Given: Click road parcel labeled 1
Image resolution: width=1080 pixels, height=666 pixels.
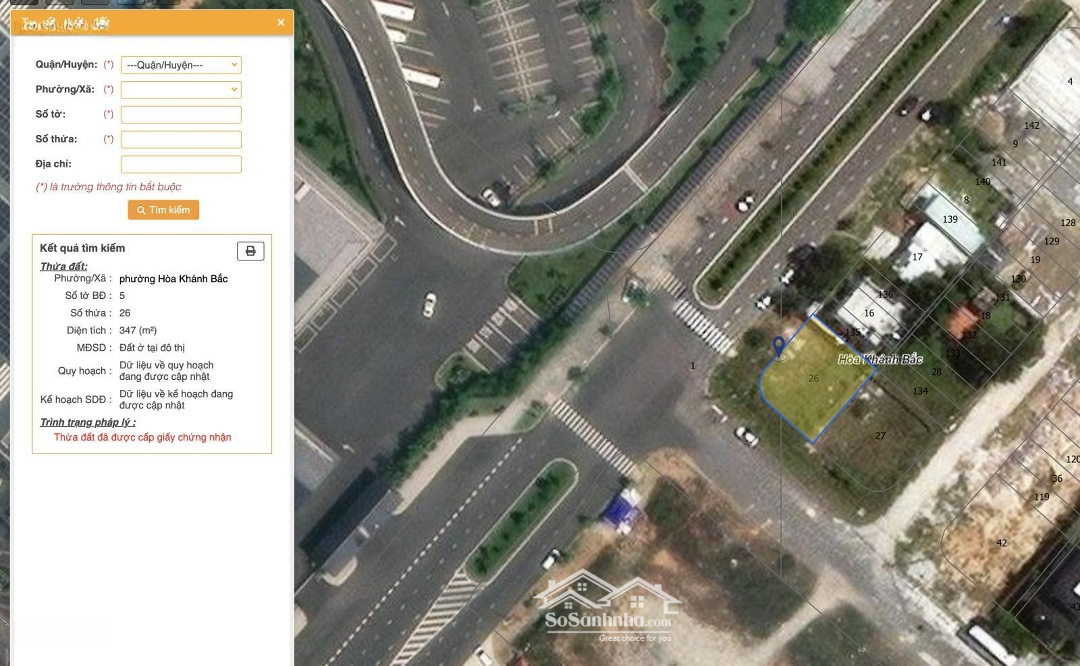Looking at the screenshot, I should pos(693,366).
